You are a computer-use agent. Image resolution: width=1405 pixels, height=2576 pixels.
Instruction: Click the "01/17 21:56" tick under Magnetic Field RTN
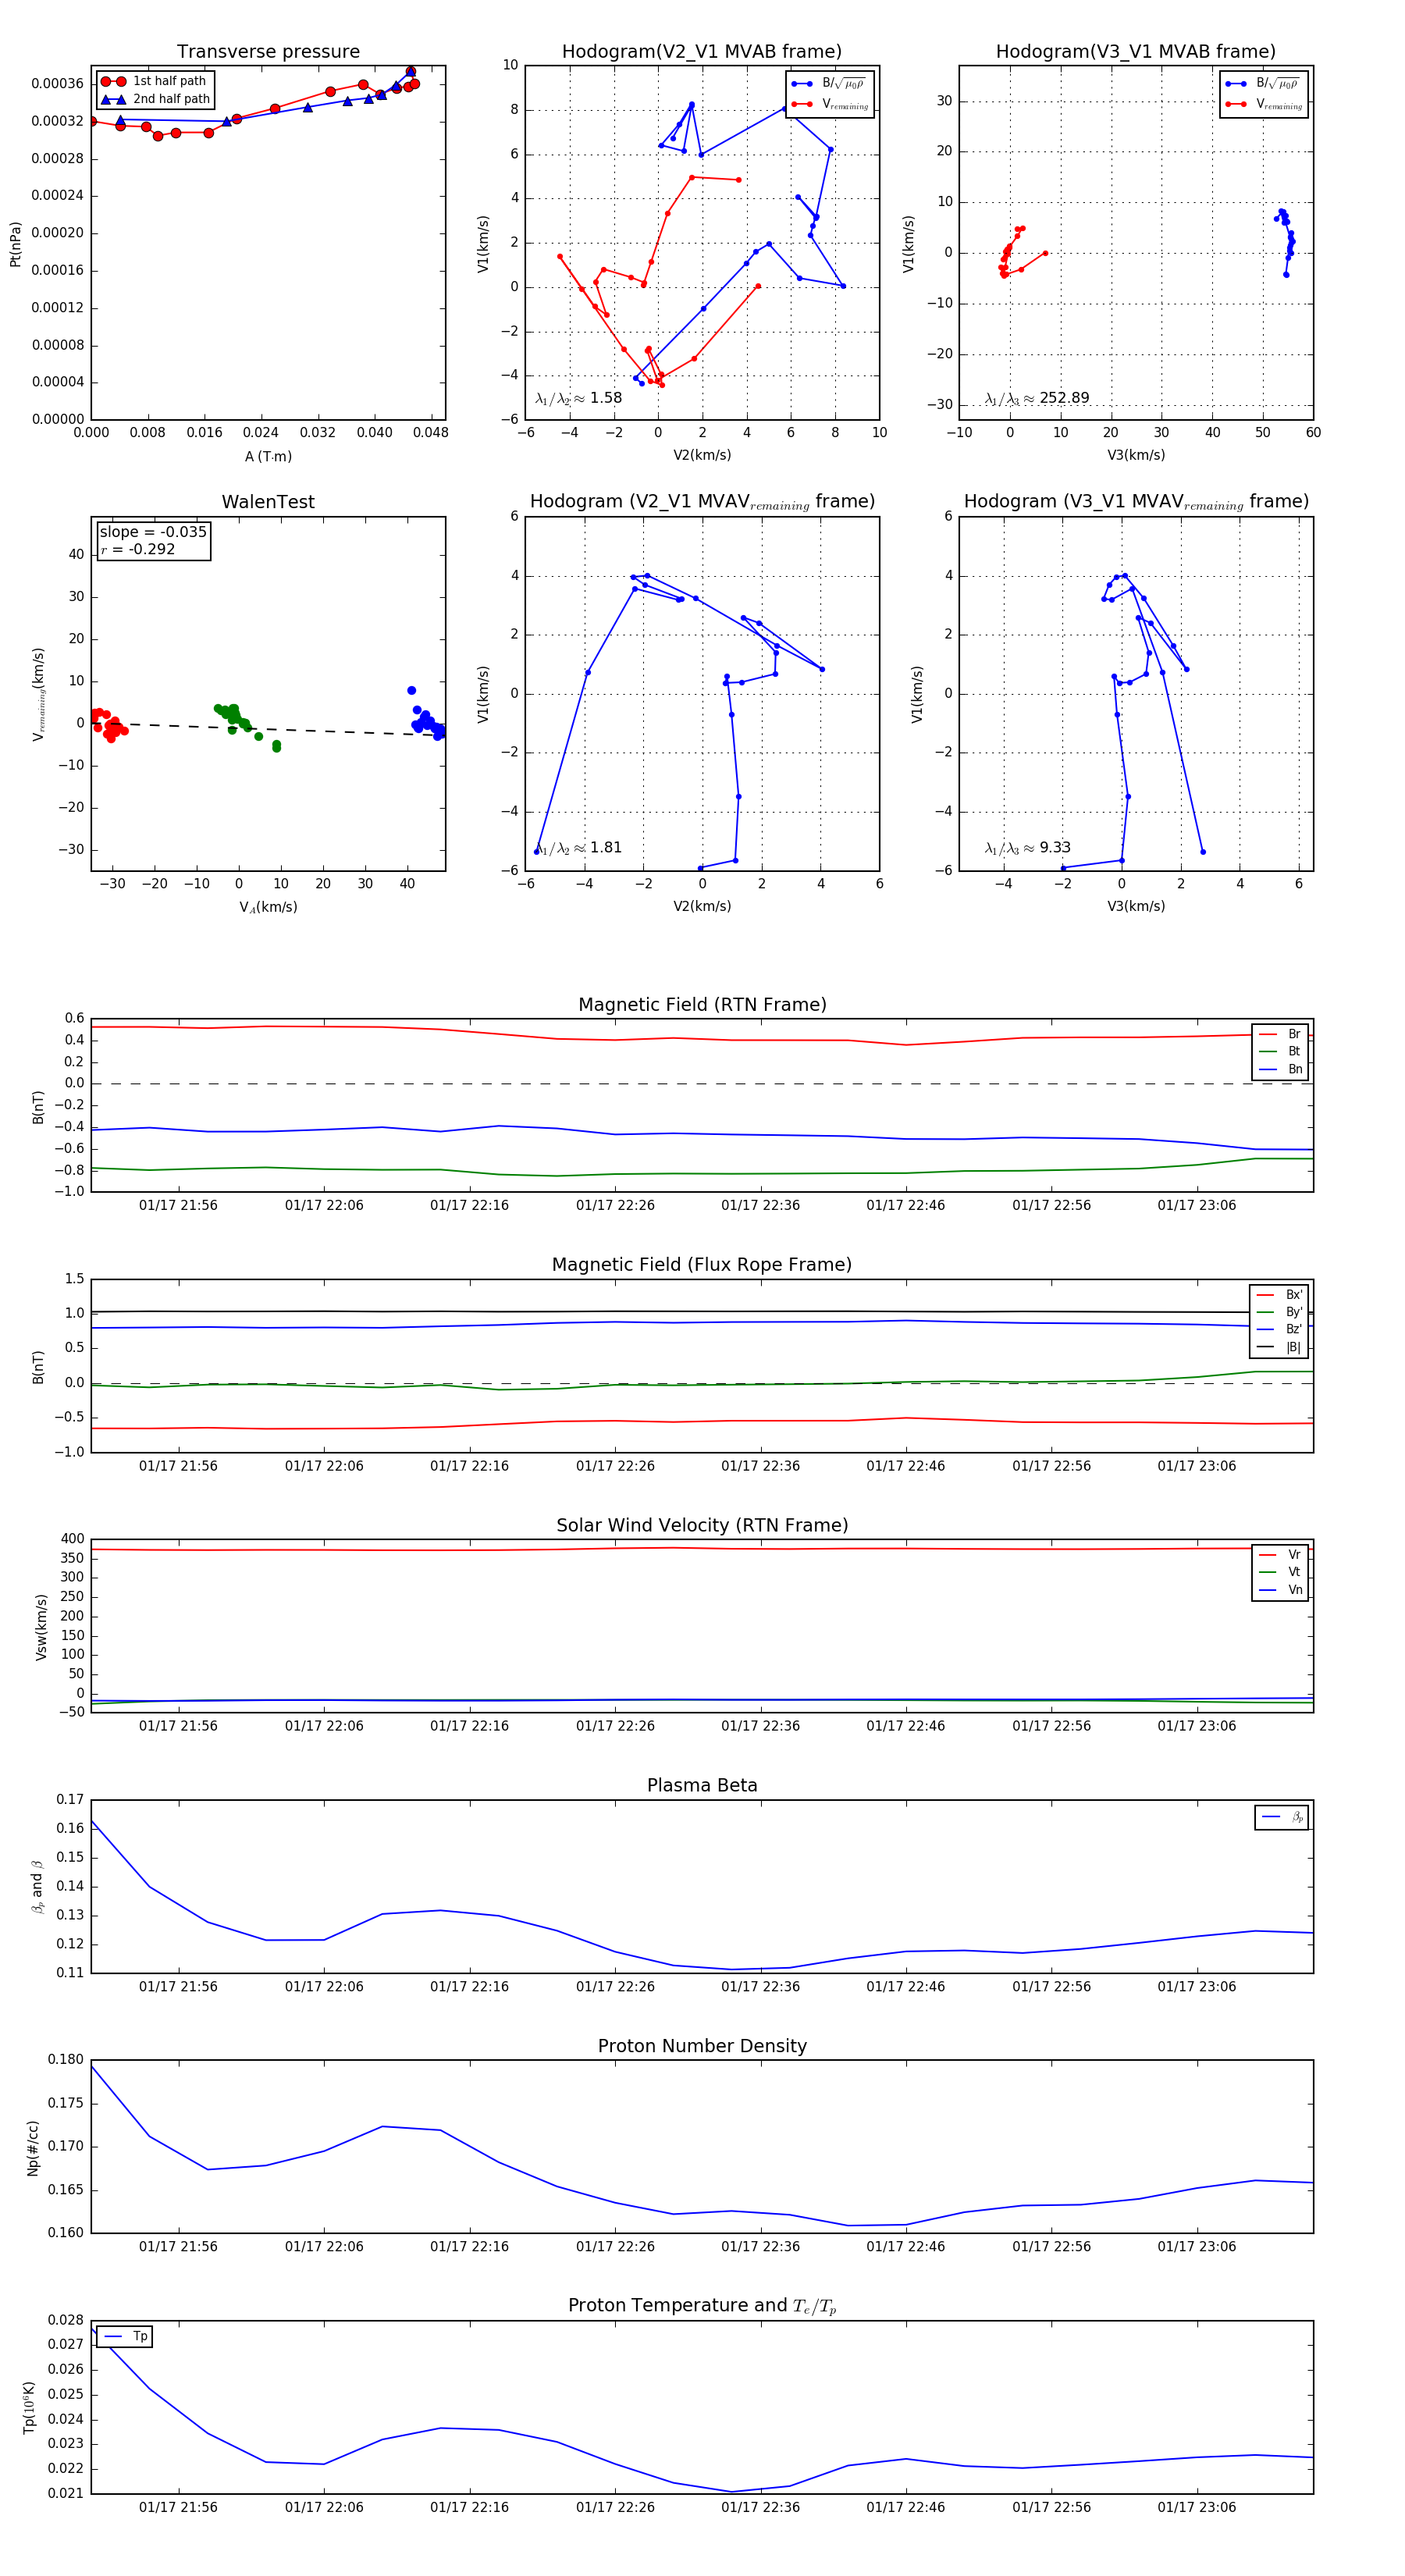pyautogui.click(x=178, y=1206)
